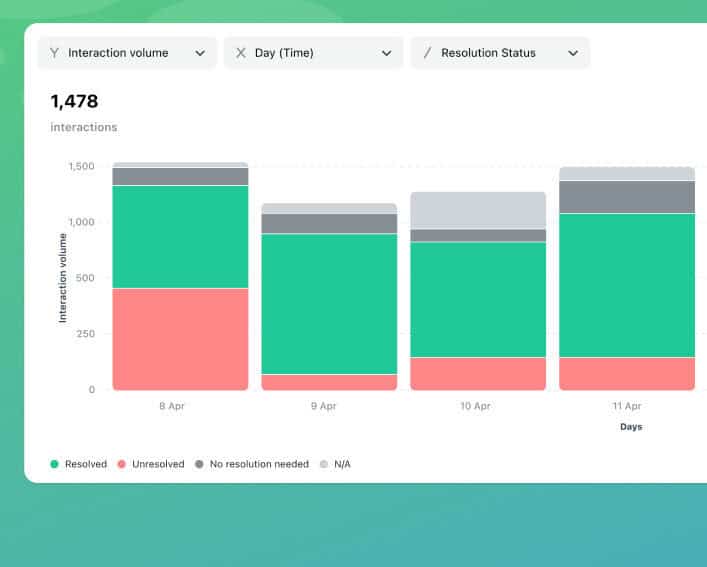This screenshot has height=567, width=707.
Task: Click the green Resolved legend dot
Action: click(x=55, y=464)
